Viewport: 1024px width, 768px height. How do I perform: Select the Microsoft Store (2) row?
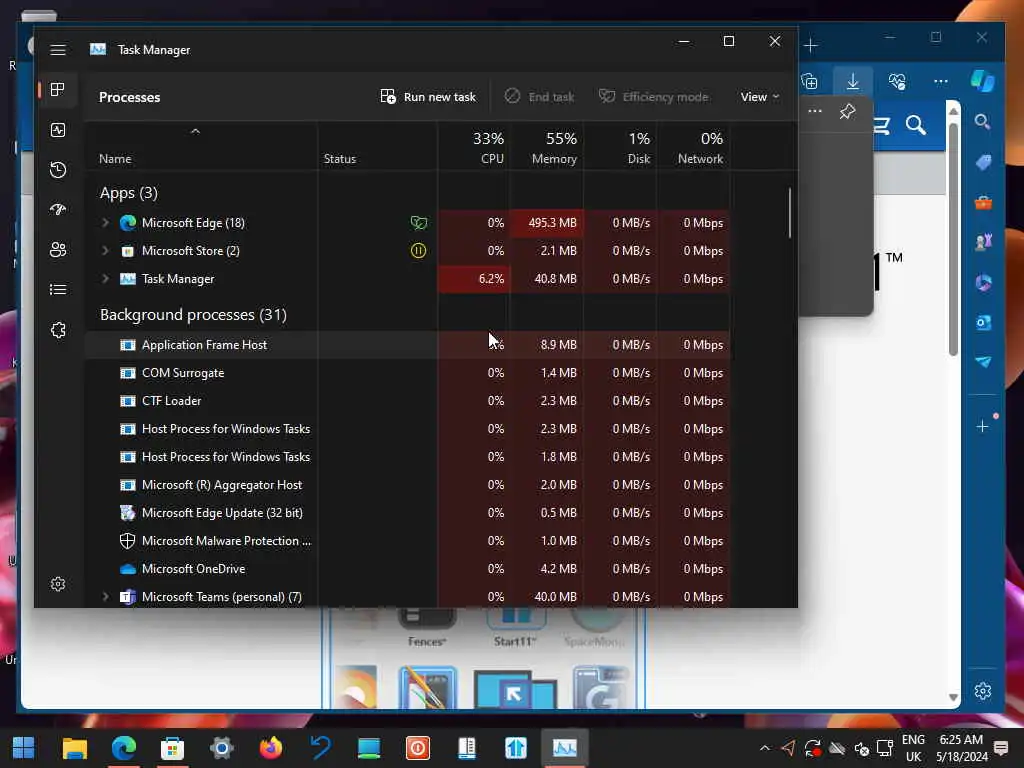pos(408,251)
